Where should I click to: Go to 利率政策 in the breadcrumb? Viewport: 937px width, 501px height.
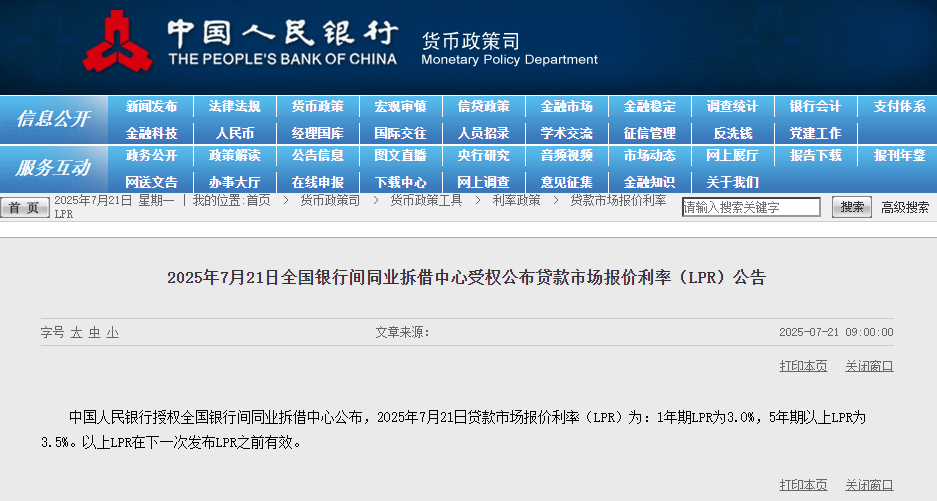(x=516, y=200)
